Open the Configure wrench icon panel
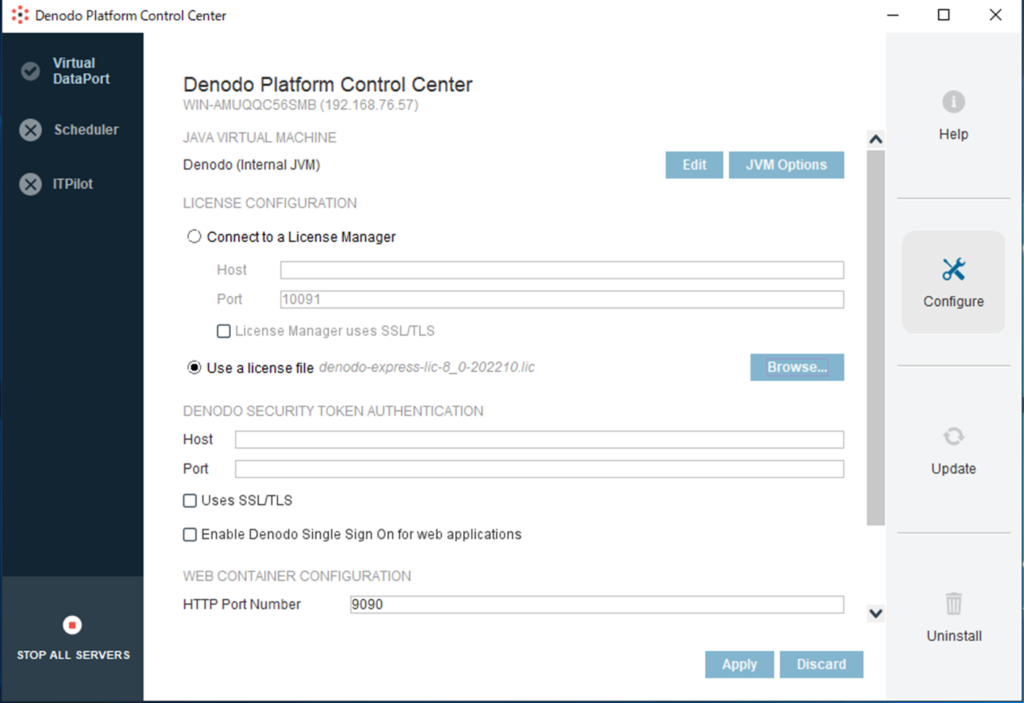Image resolution: width=1024 pixels, height=703 pixels. tap(953, 269)
